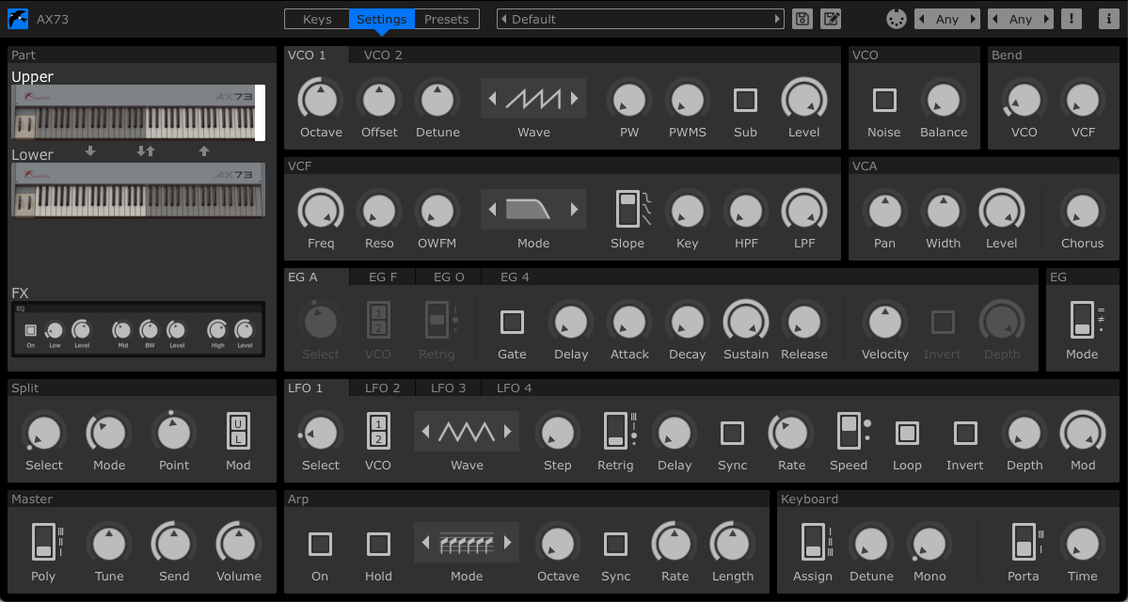Click the Retrig button in LFO 1
The height and width of the screenshot is (602, 1128).
[615, 433]
